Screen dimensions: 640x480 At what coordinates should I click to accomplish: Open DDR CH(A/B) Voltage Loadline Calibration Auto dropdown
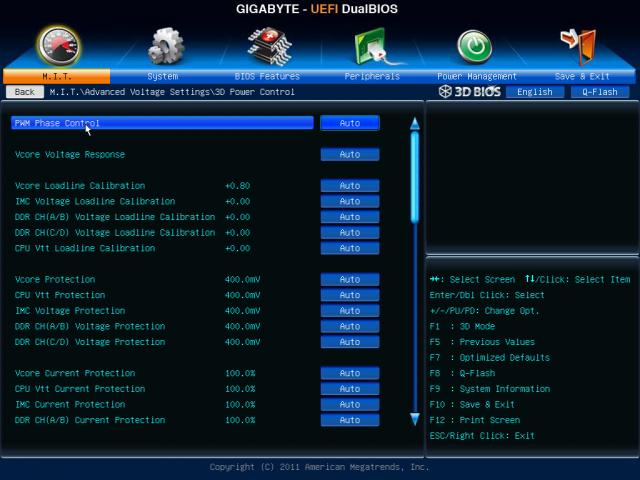(350, 217)
